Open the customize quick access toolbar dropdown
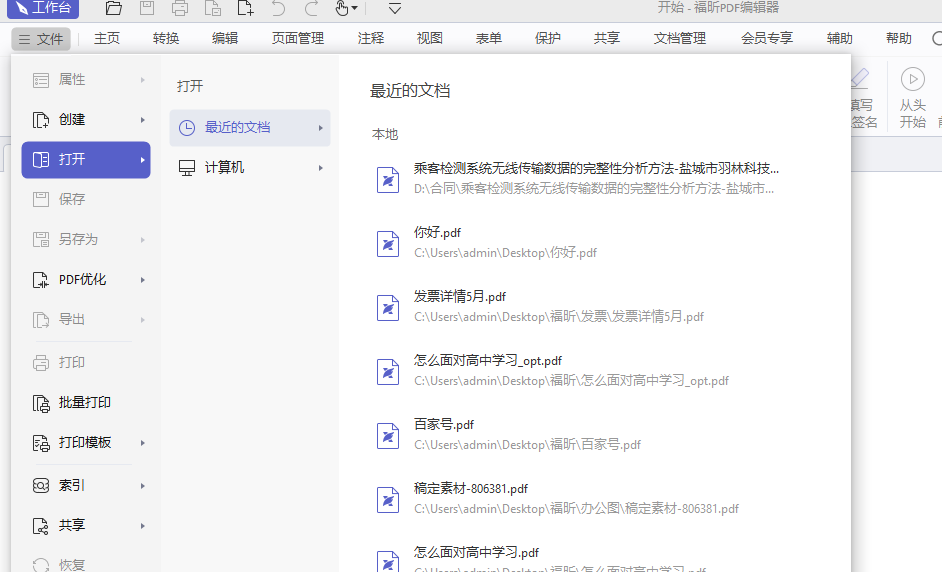 (395, 9)
